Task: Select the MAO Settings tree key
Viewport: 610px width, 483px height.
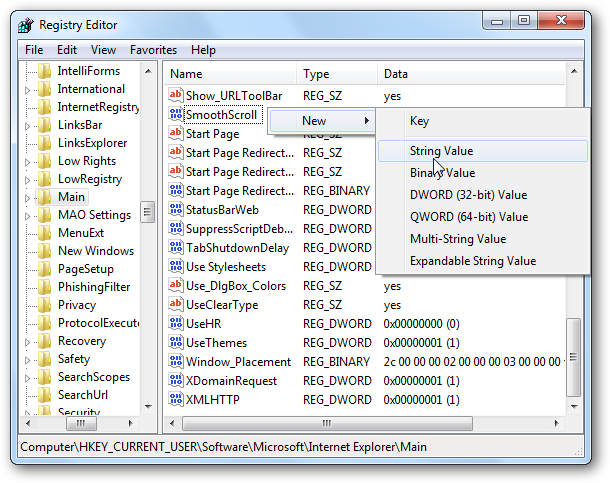Action: 94,215
